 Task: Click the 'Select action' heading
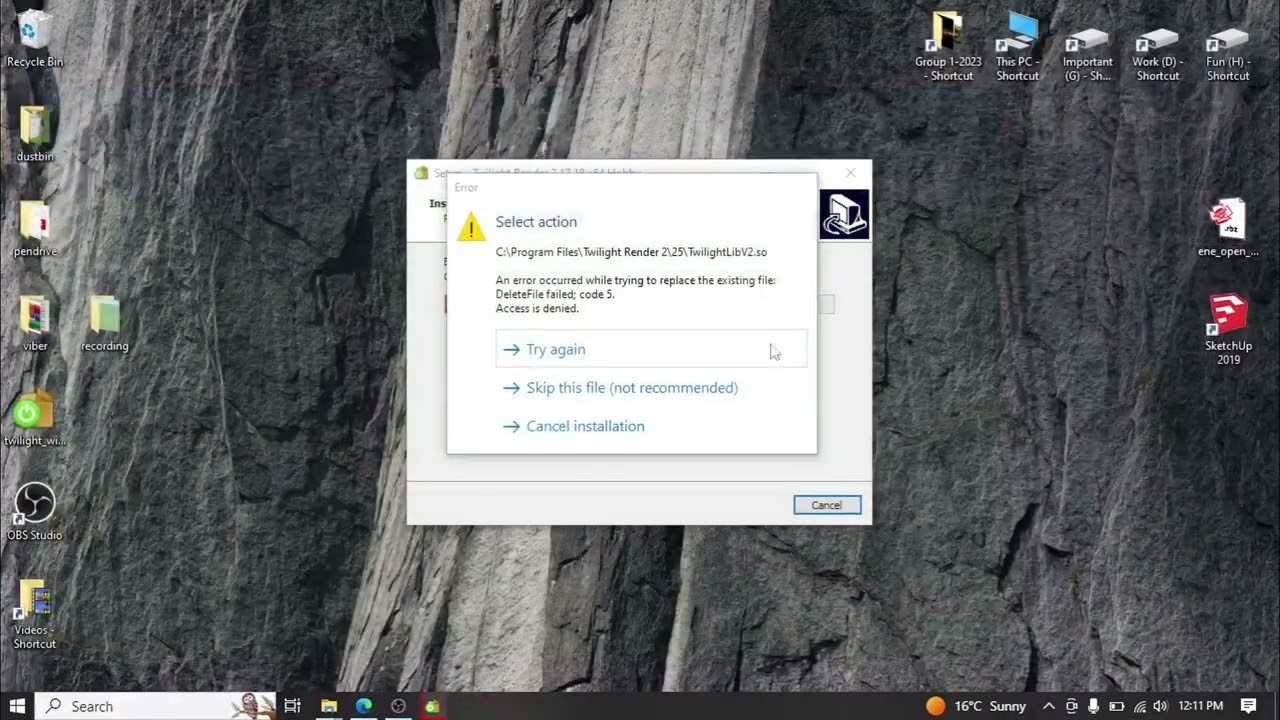point(536,222)
